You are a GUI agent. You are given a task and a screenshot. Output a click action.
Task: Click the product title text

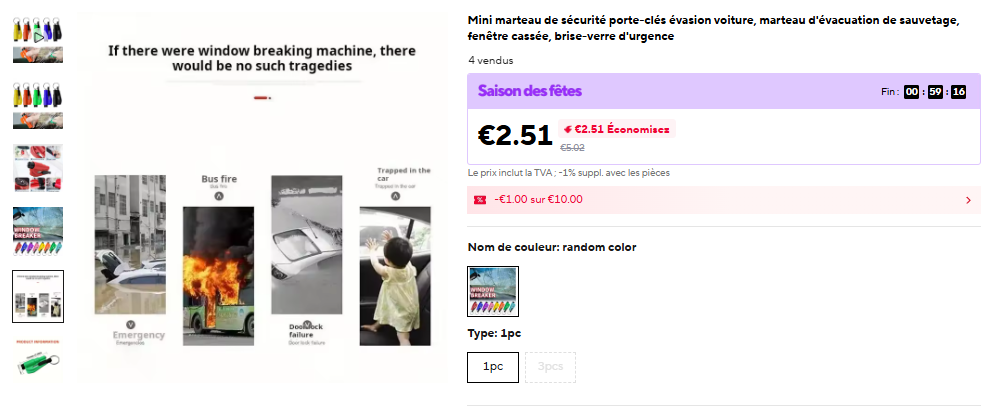(713, 28)
